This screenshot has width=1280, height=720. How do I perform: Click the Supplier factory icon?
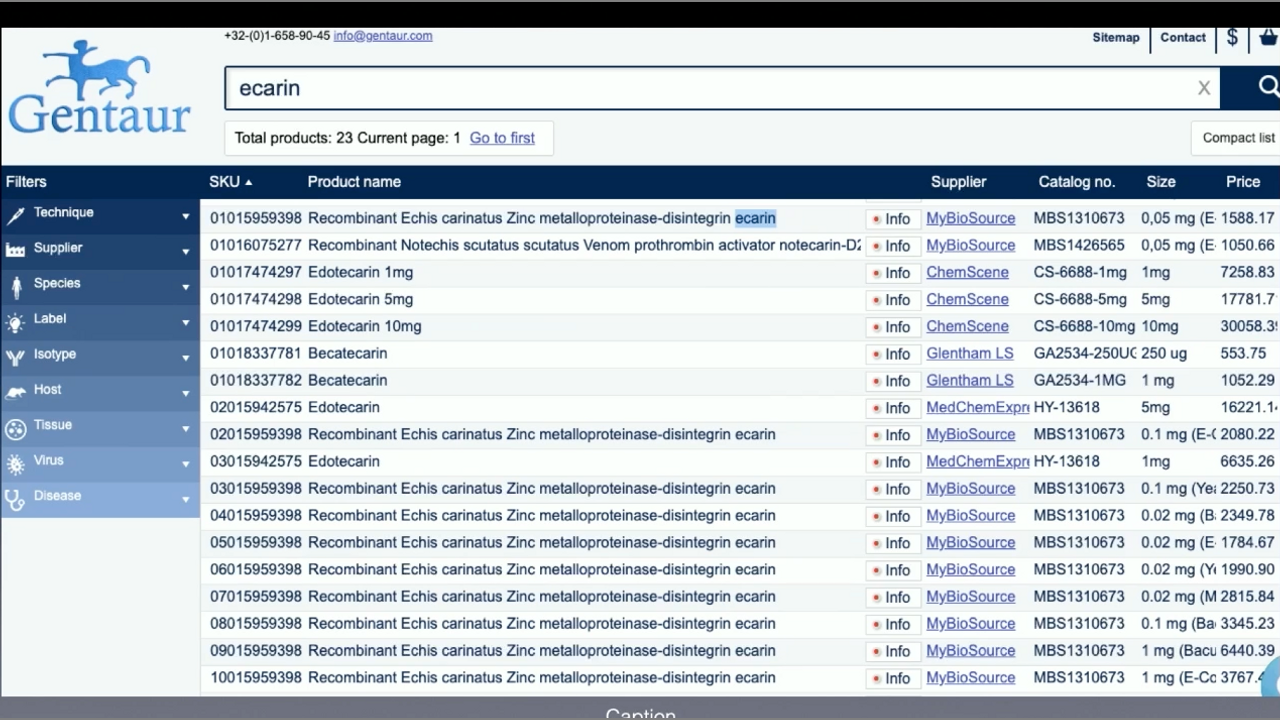(16, 250)
